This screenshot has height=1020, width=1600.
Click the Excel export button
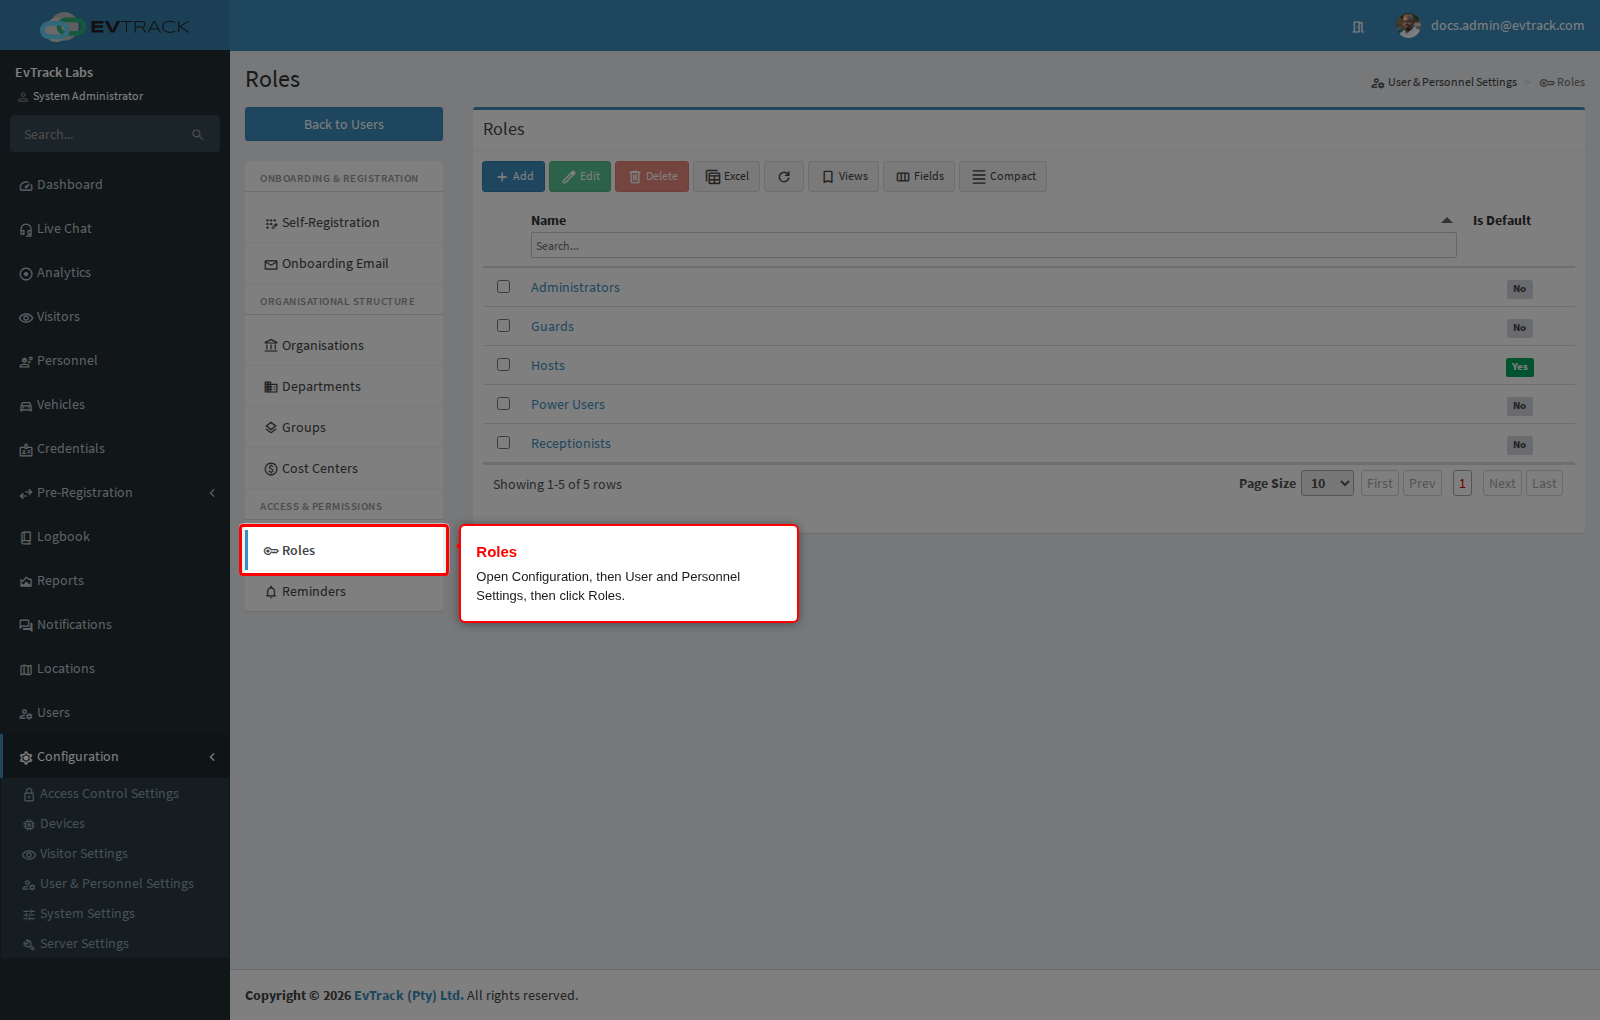point(727,177)
